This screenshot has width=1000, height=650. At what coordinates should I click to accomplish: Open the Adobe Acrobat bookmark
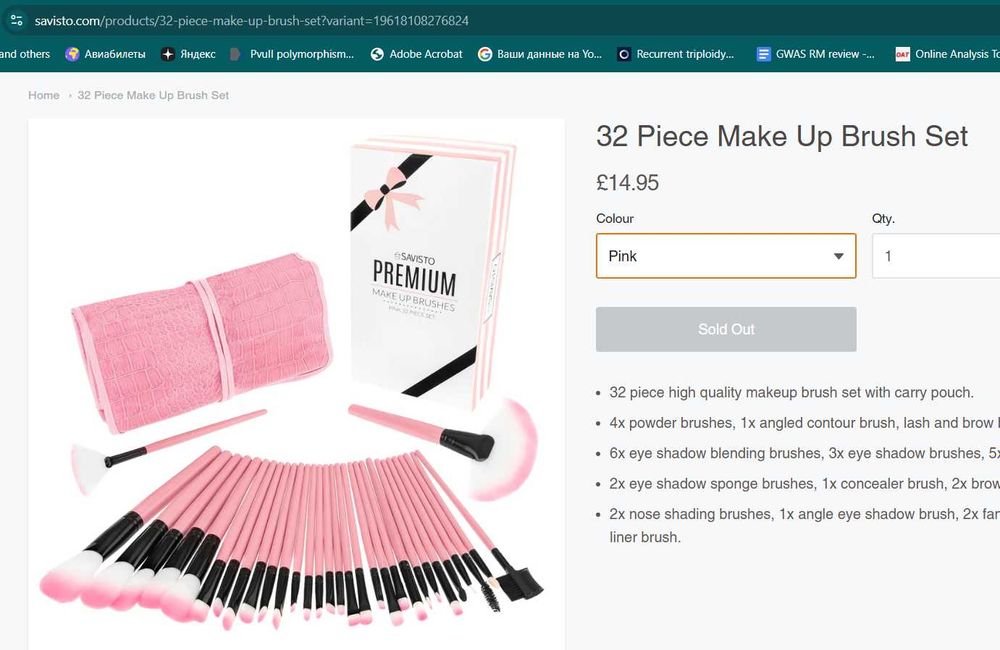[x=417, y=54]
